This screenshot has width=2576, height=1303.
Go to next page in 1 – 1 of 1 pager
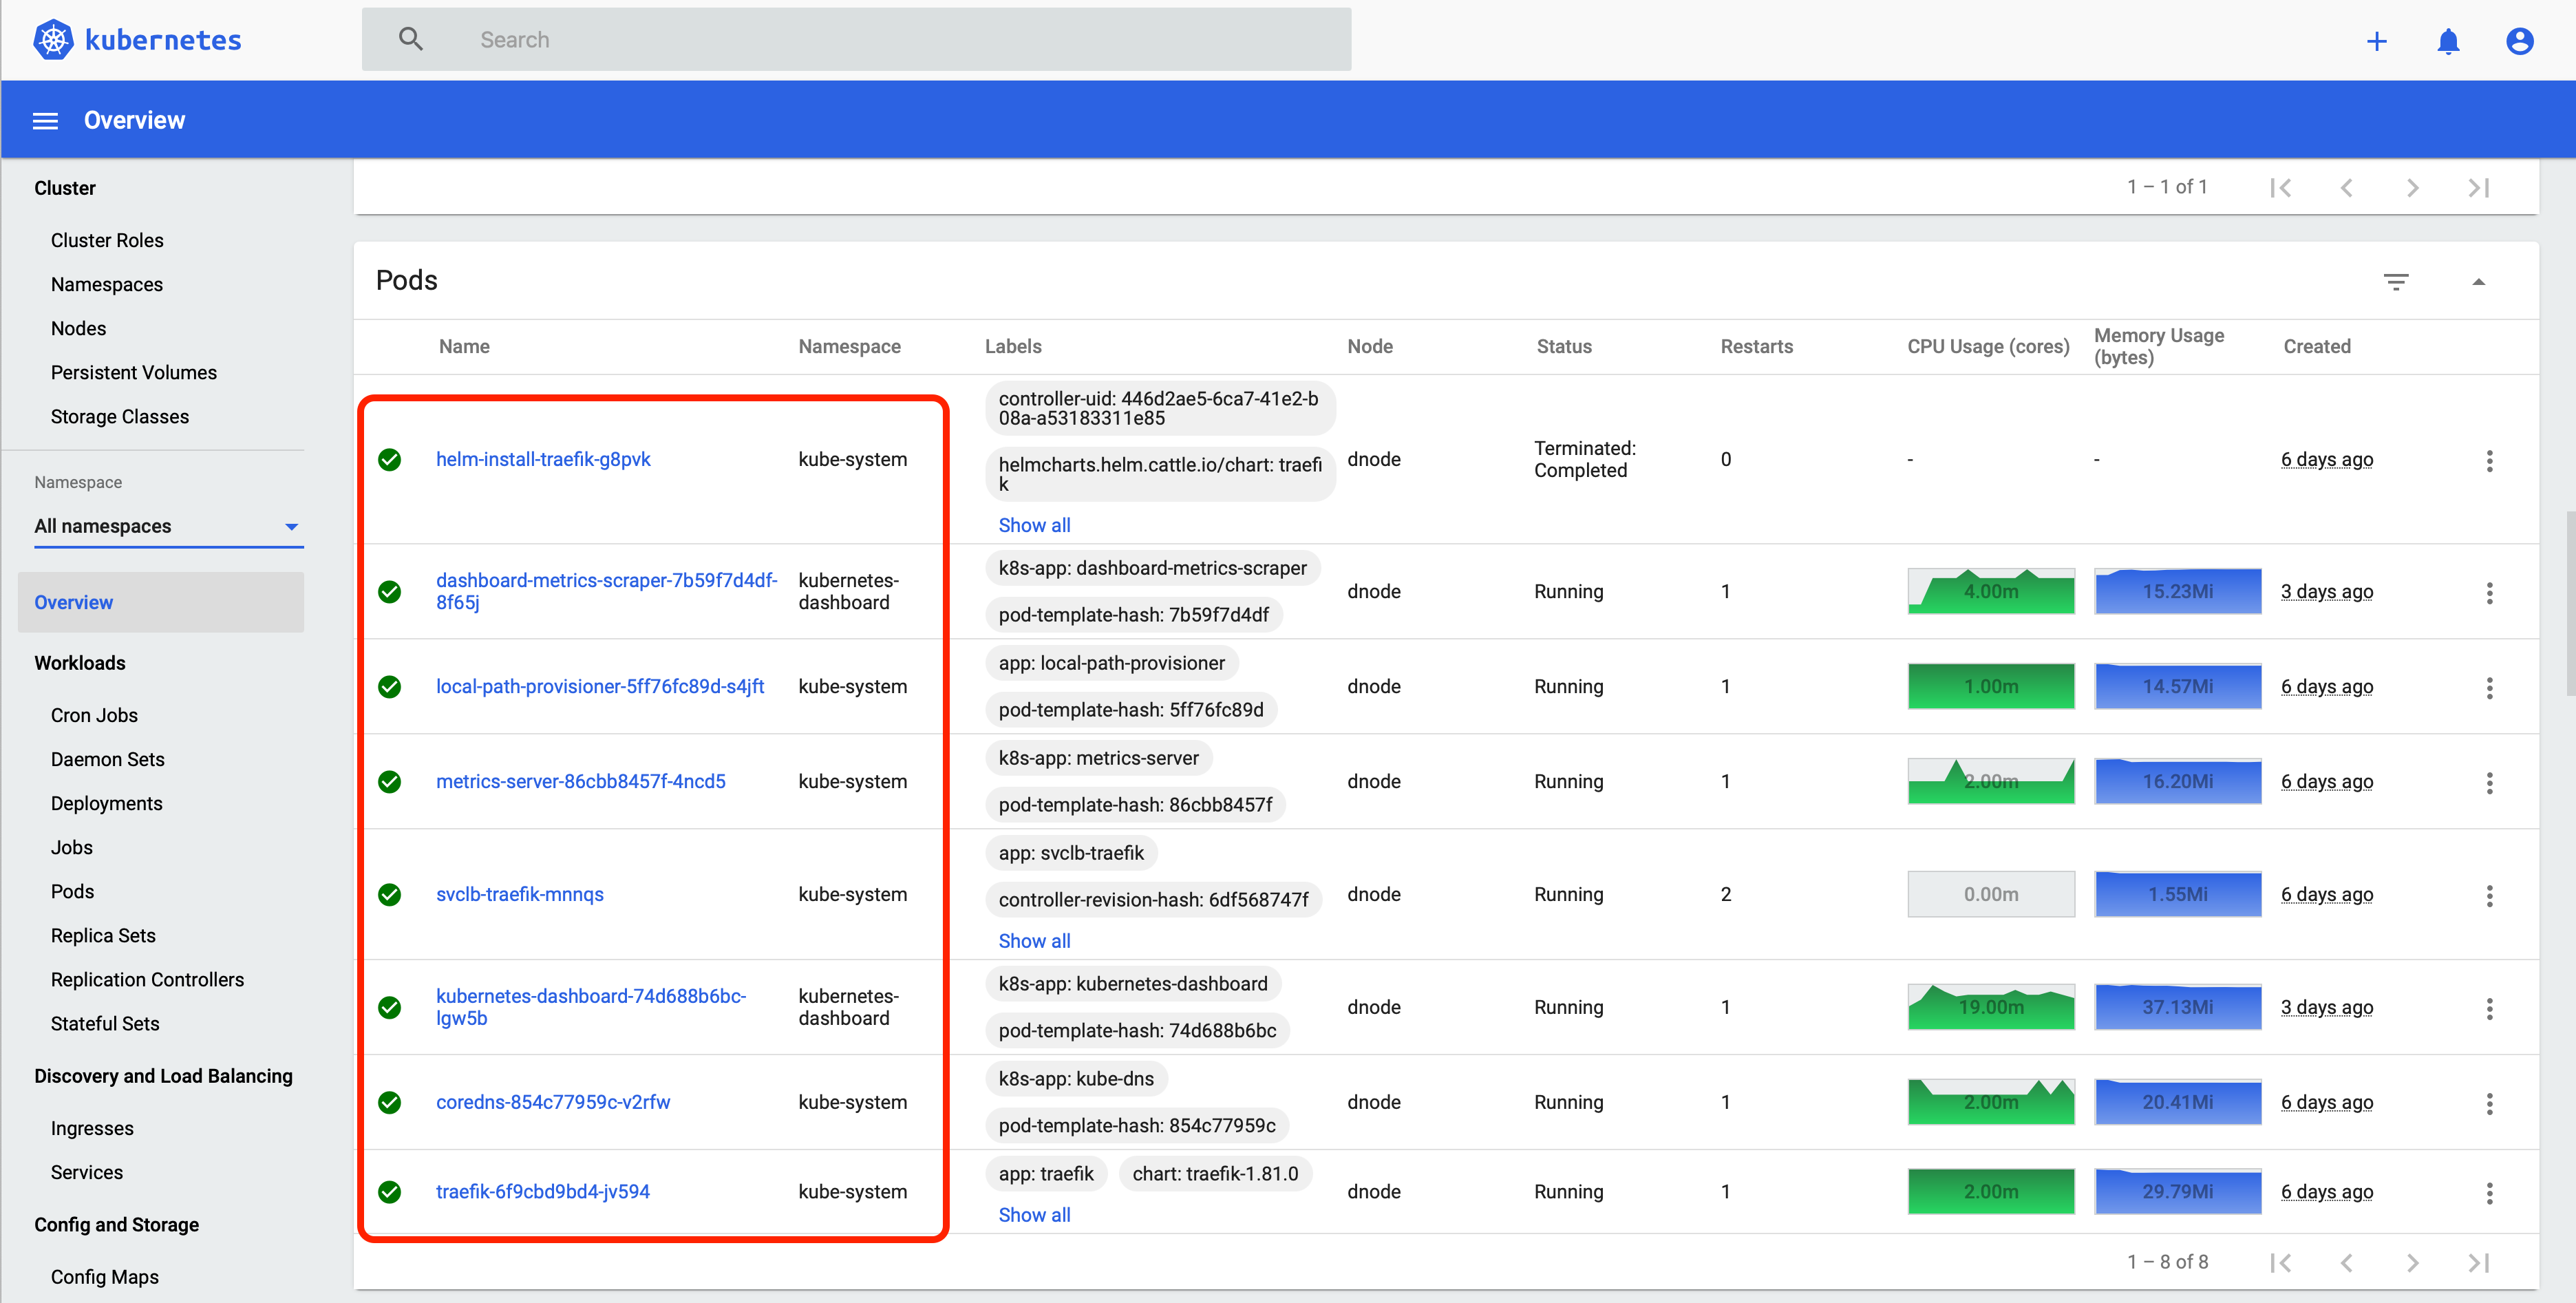(2413, 188)
